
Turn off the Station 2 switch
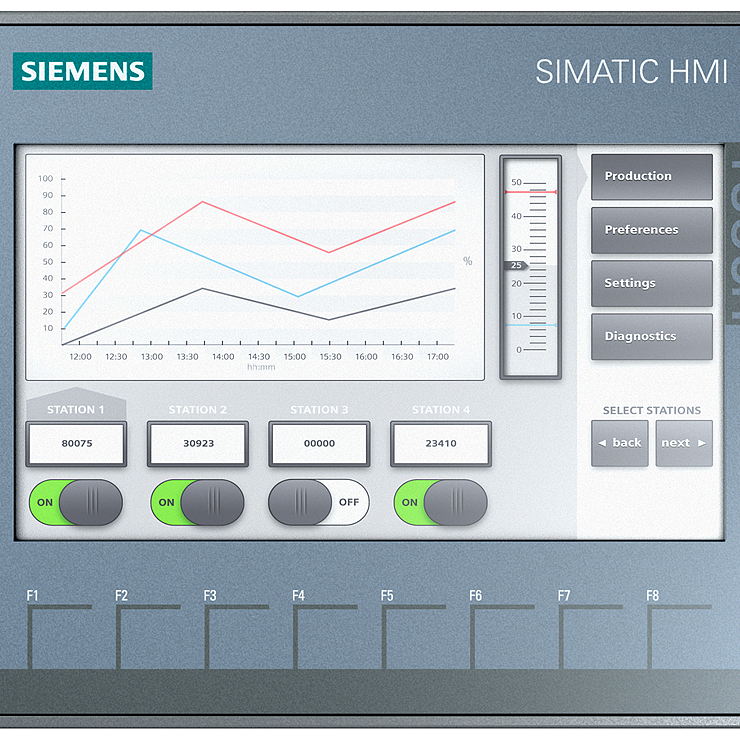coord(197,502)
